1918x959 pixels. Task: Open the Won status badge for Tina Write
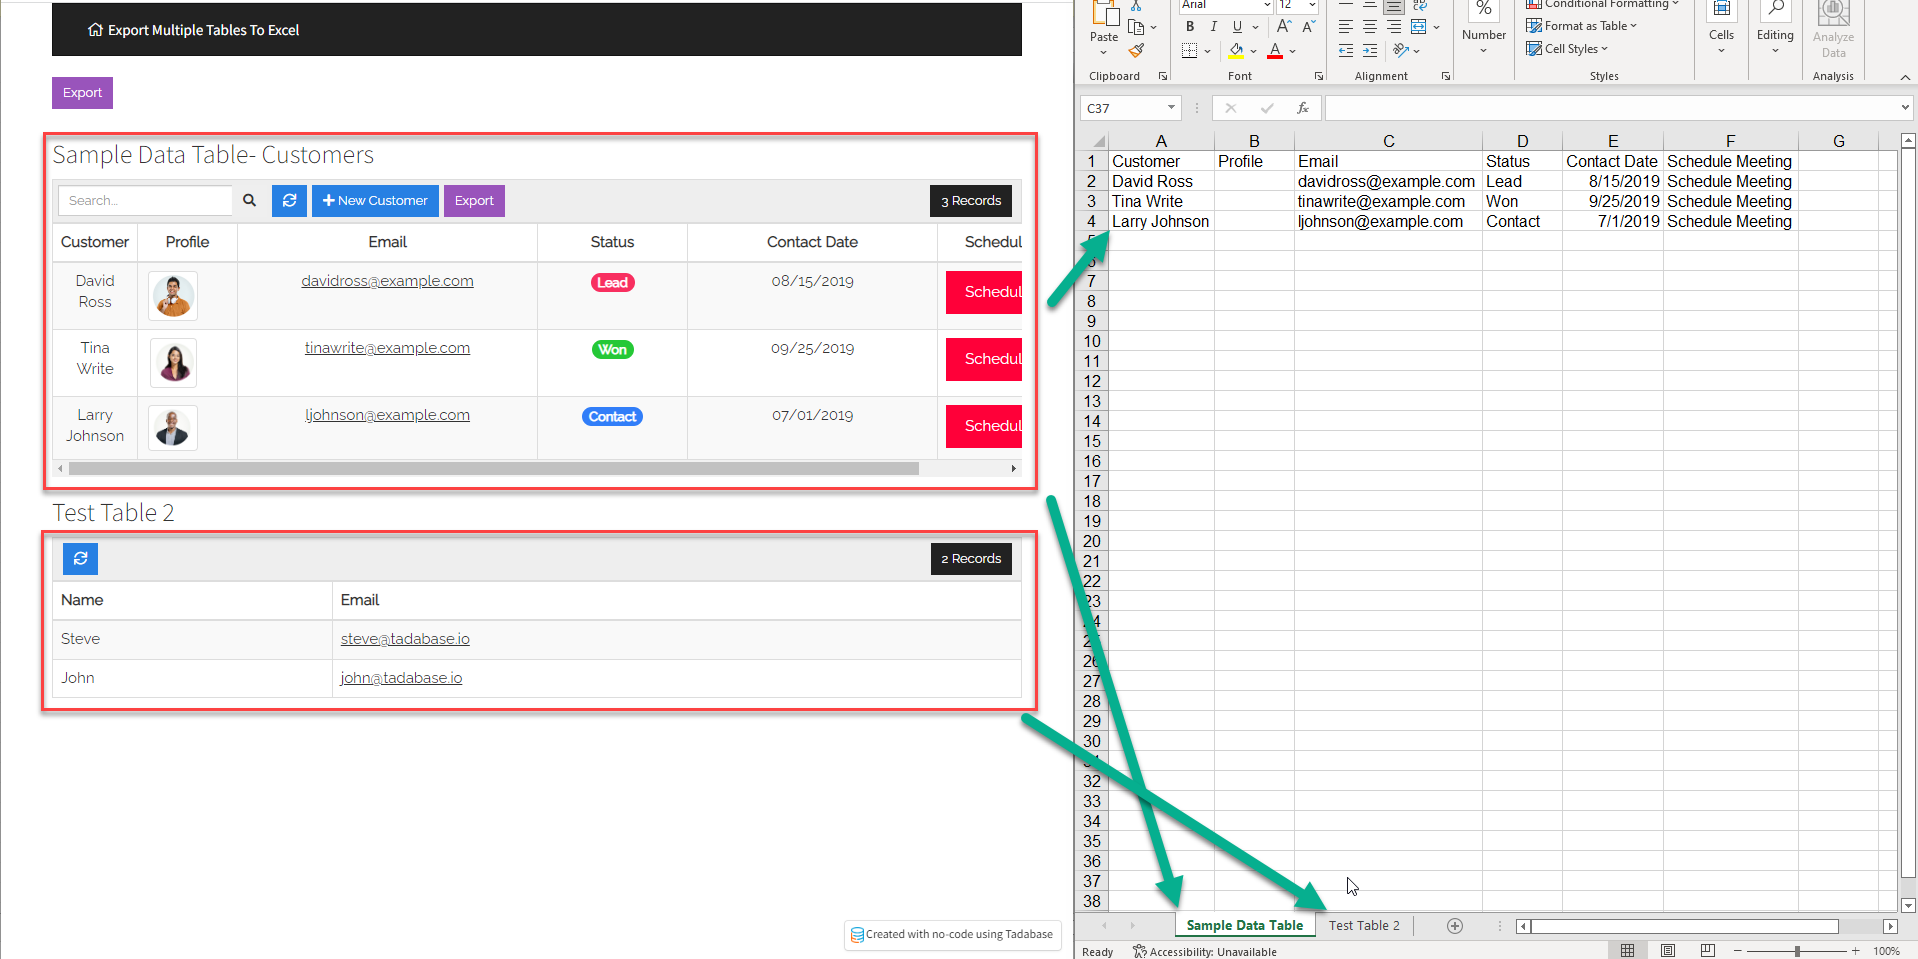[x=612, y=349]
